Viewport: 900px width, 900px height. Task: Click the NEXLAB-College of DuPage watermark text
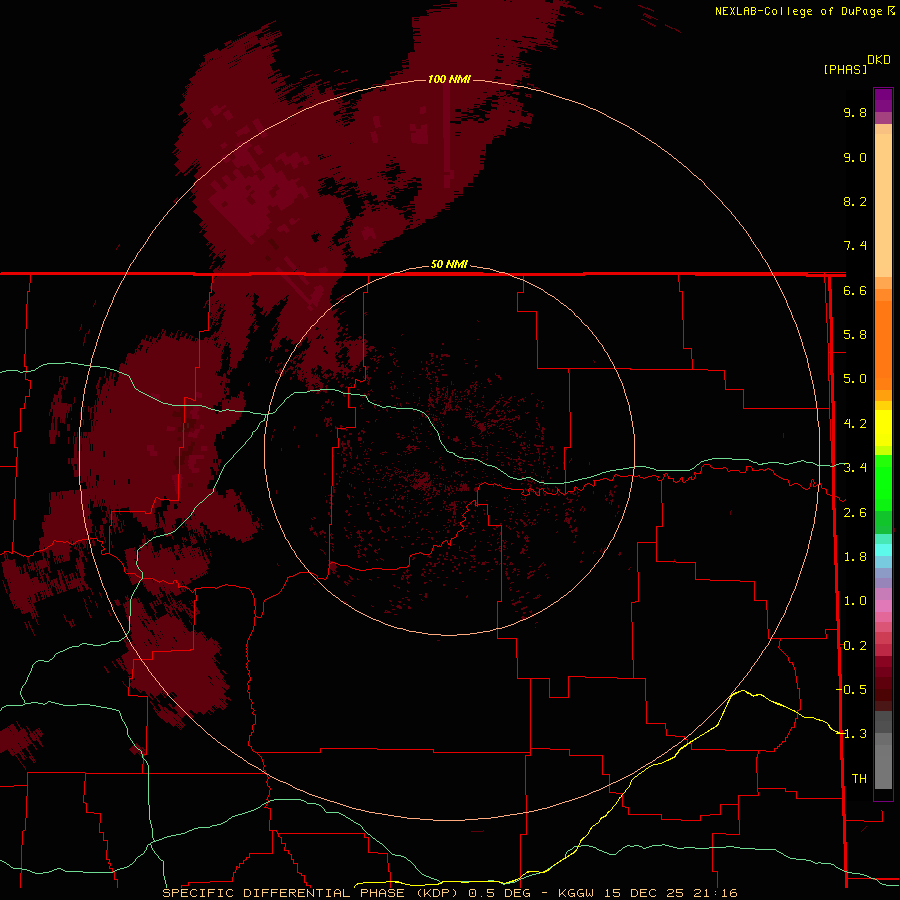798,11
